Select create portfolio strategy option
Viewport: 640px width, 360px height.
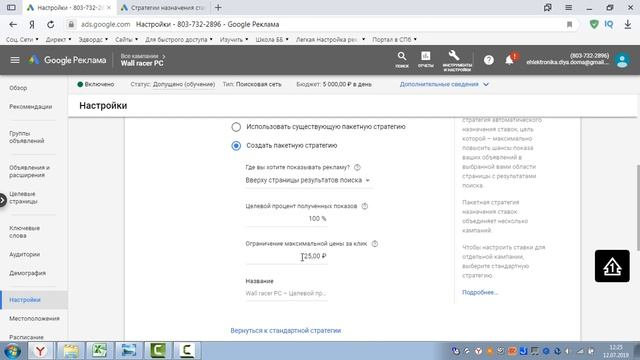pos(236,146)
